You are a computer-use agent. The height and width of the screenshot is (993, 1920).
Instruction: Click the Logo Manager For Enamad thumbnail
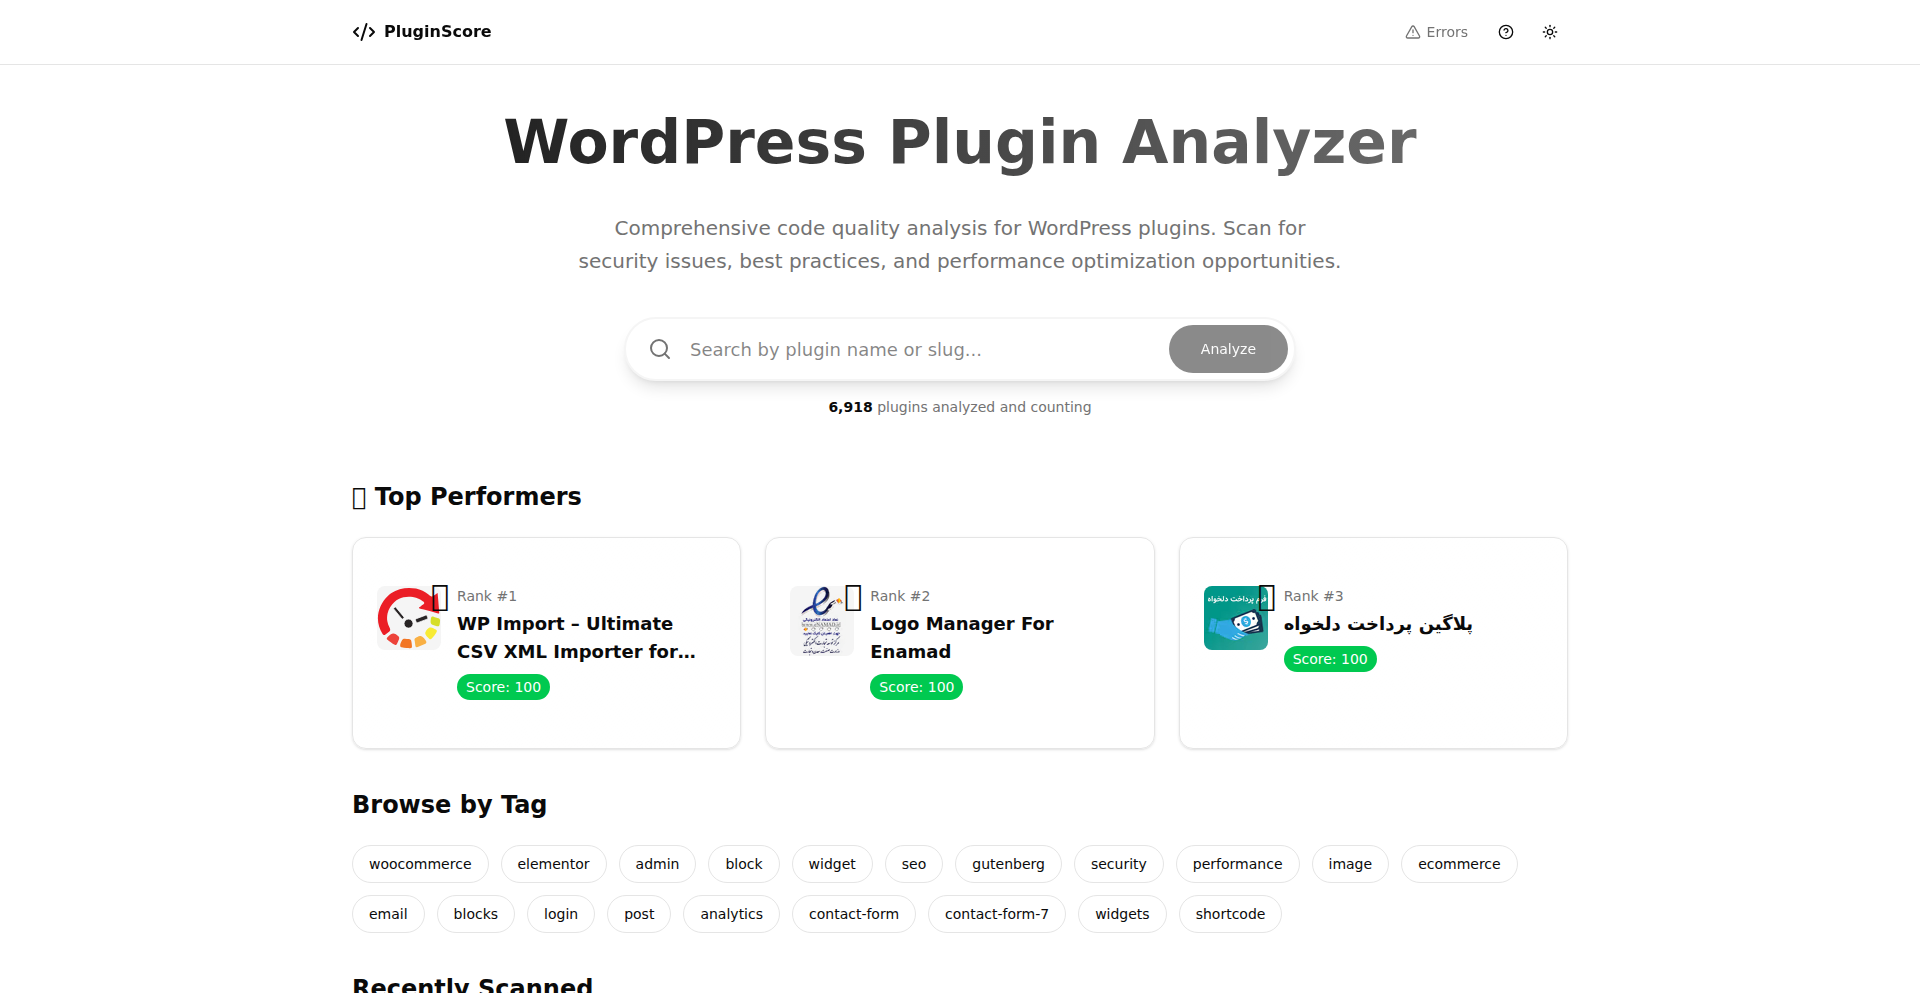click(823, 618)
